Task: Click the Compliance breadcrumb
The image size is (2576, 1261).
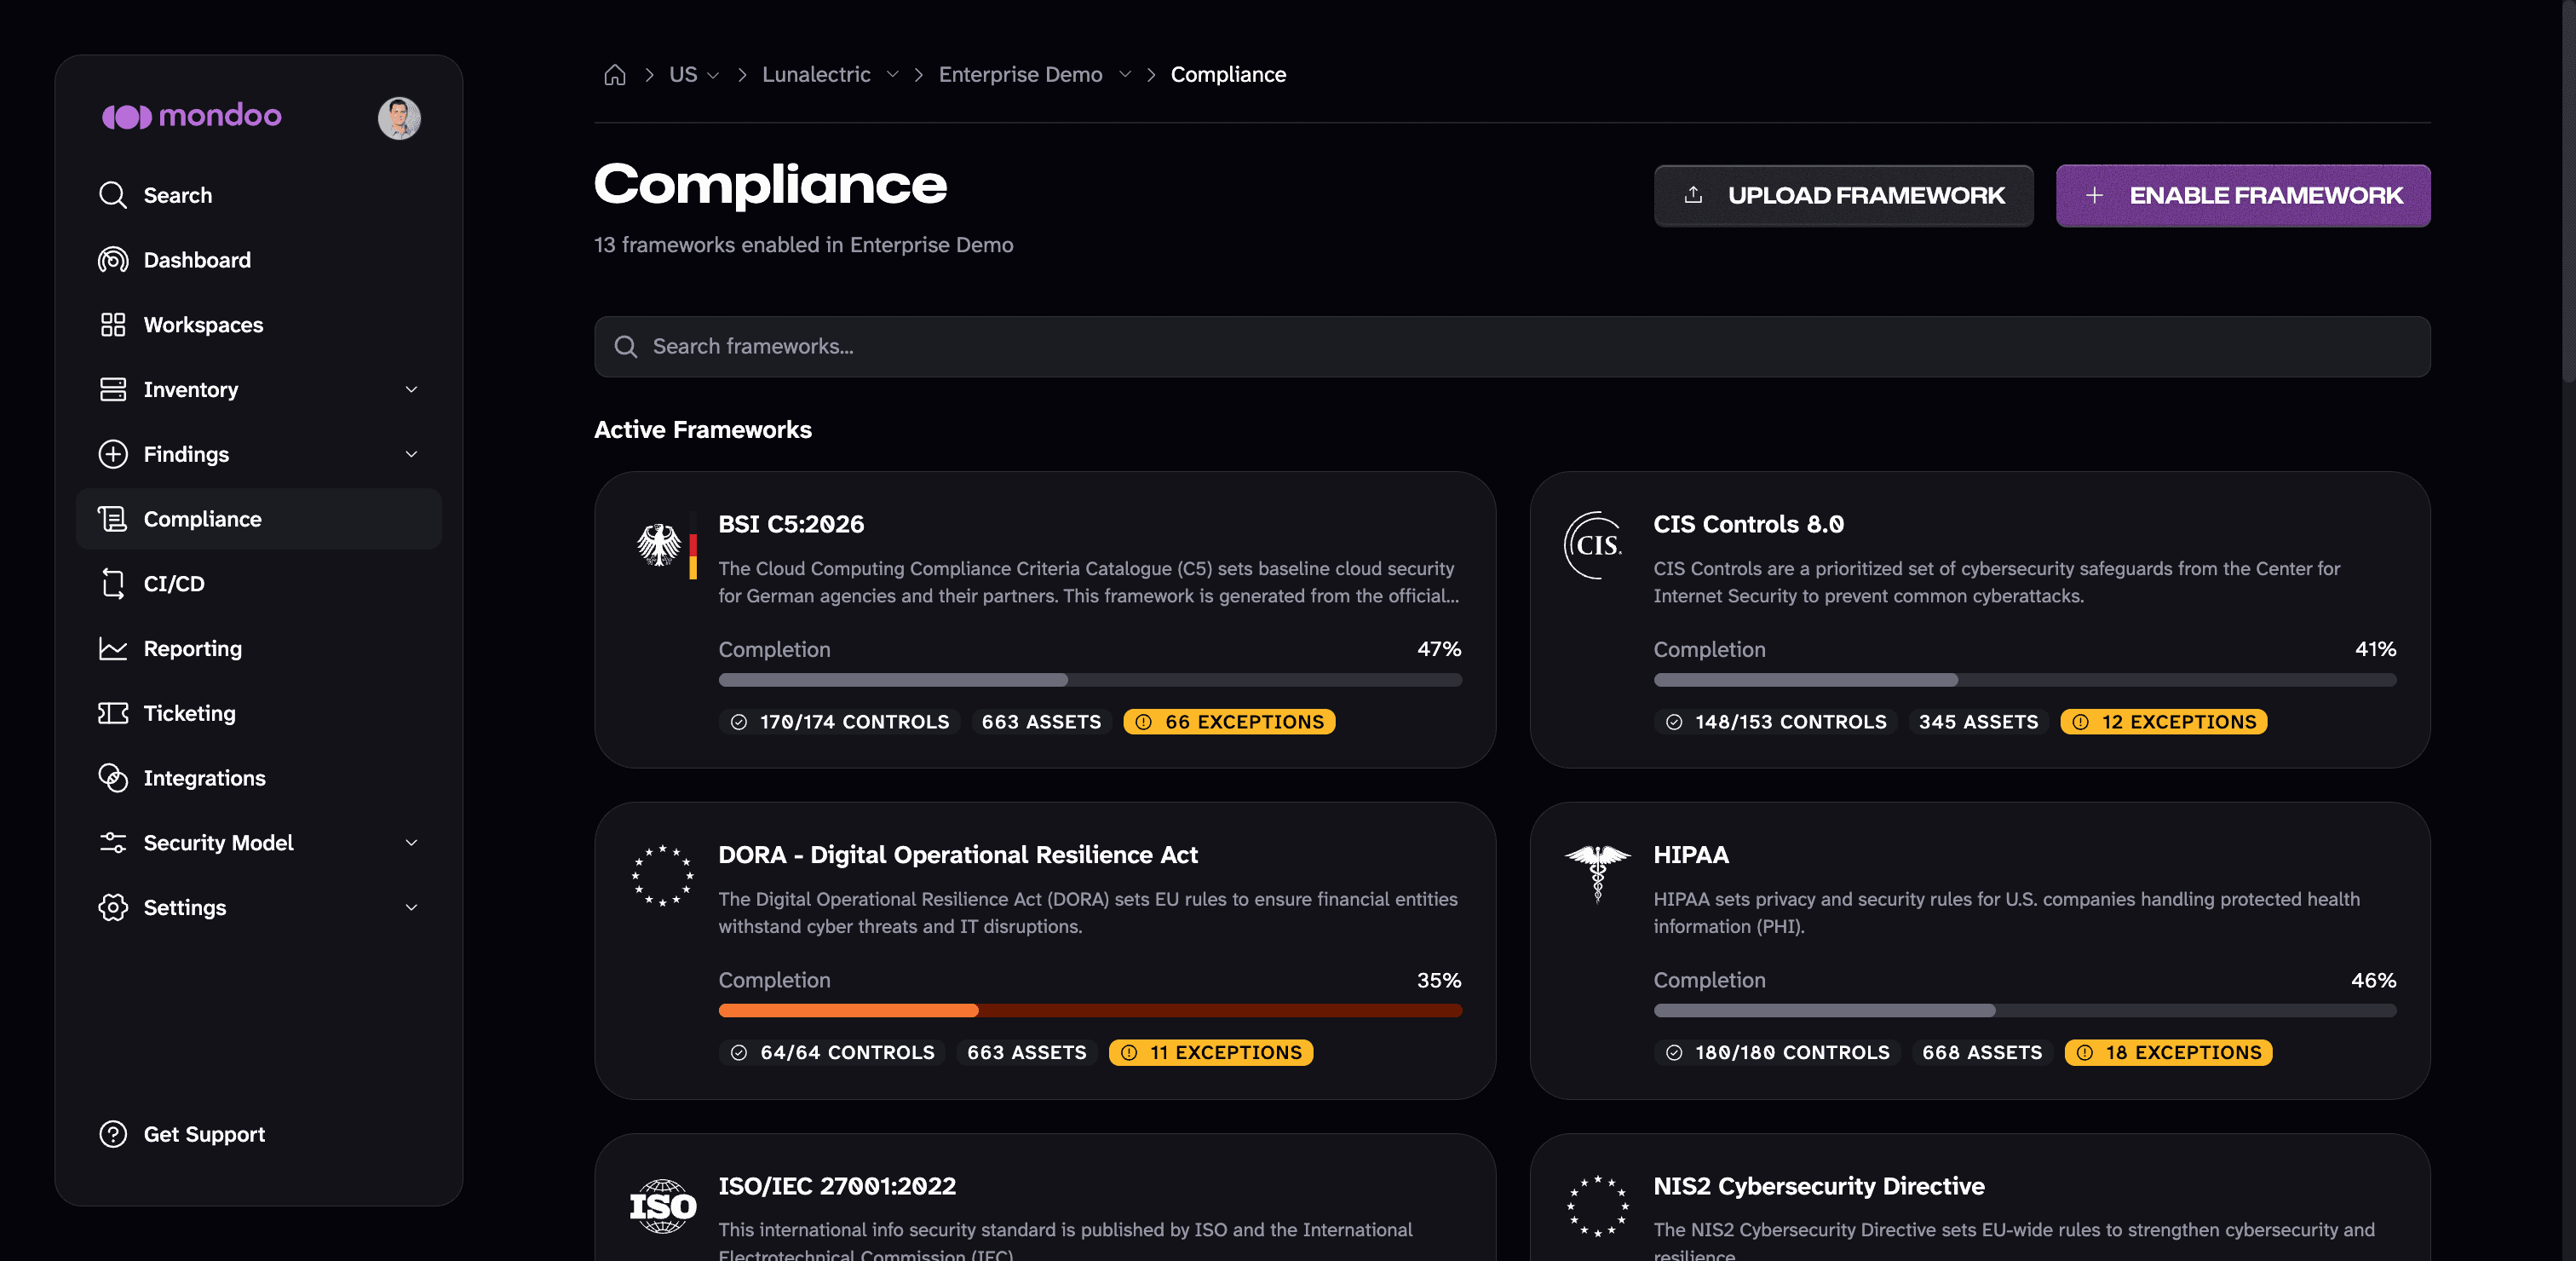Action: [1228, 75]
